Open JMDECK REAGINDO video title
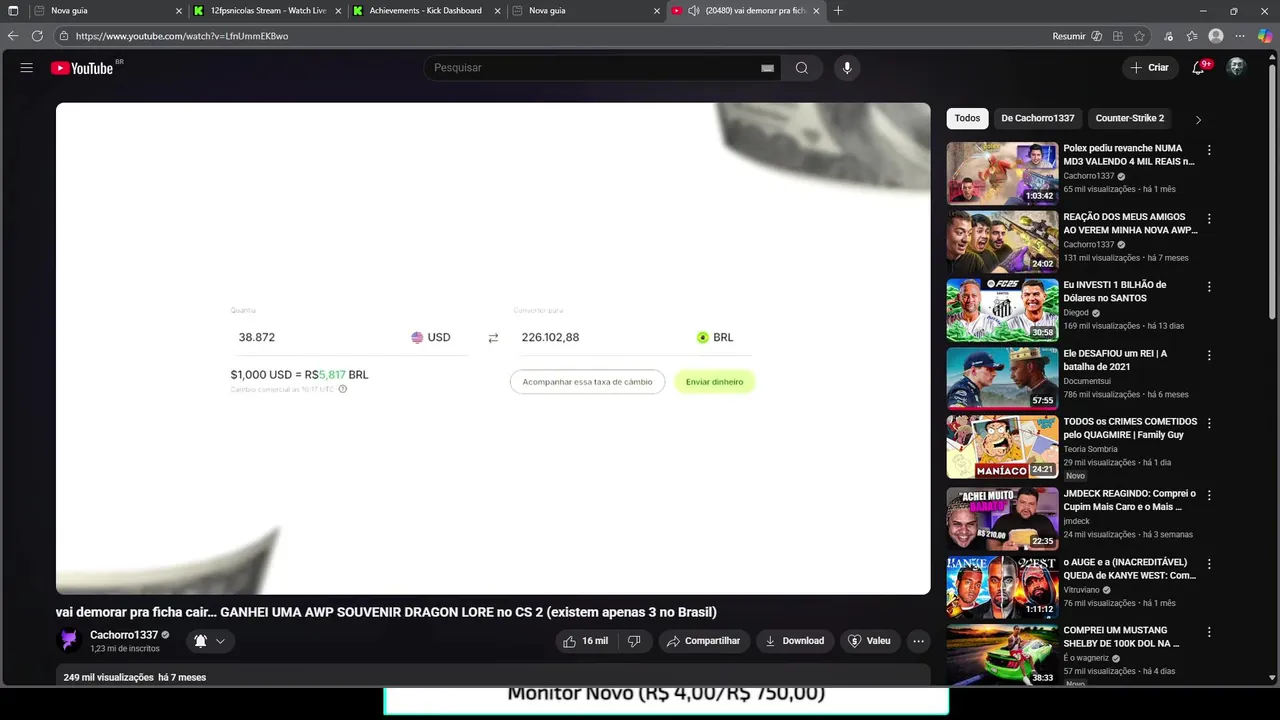1280x720 pixels. tap(1130, 500)
